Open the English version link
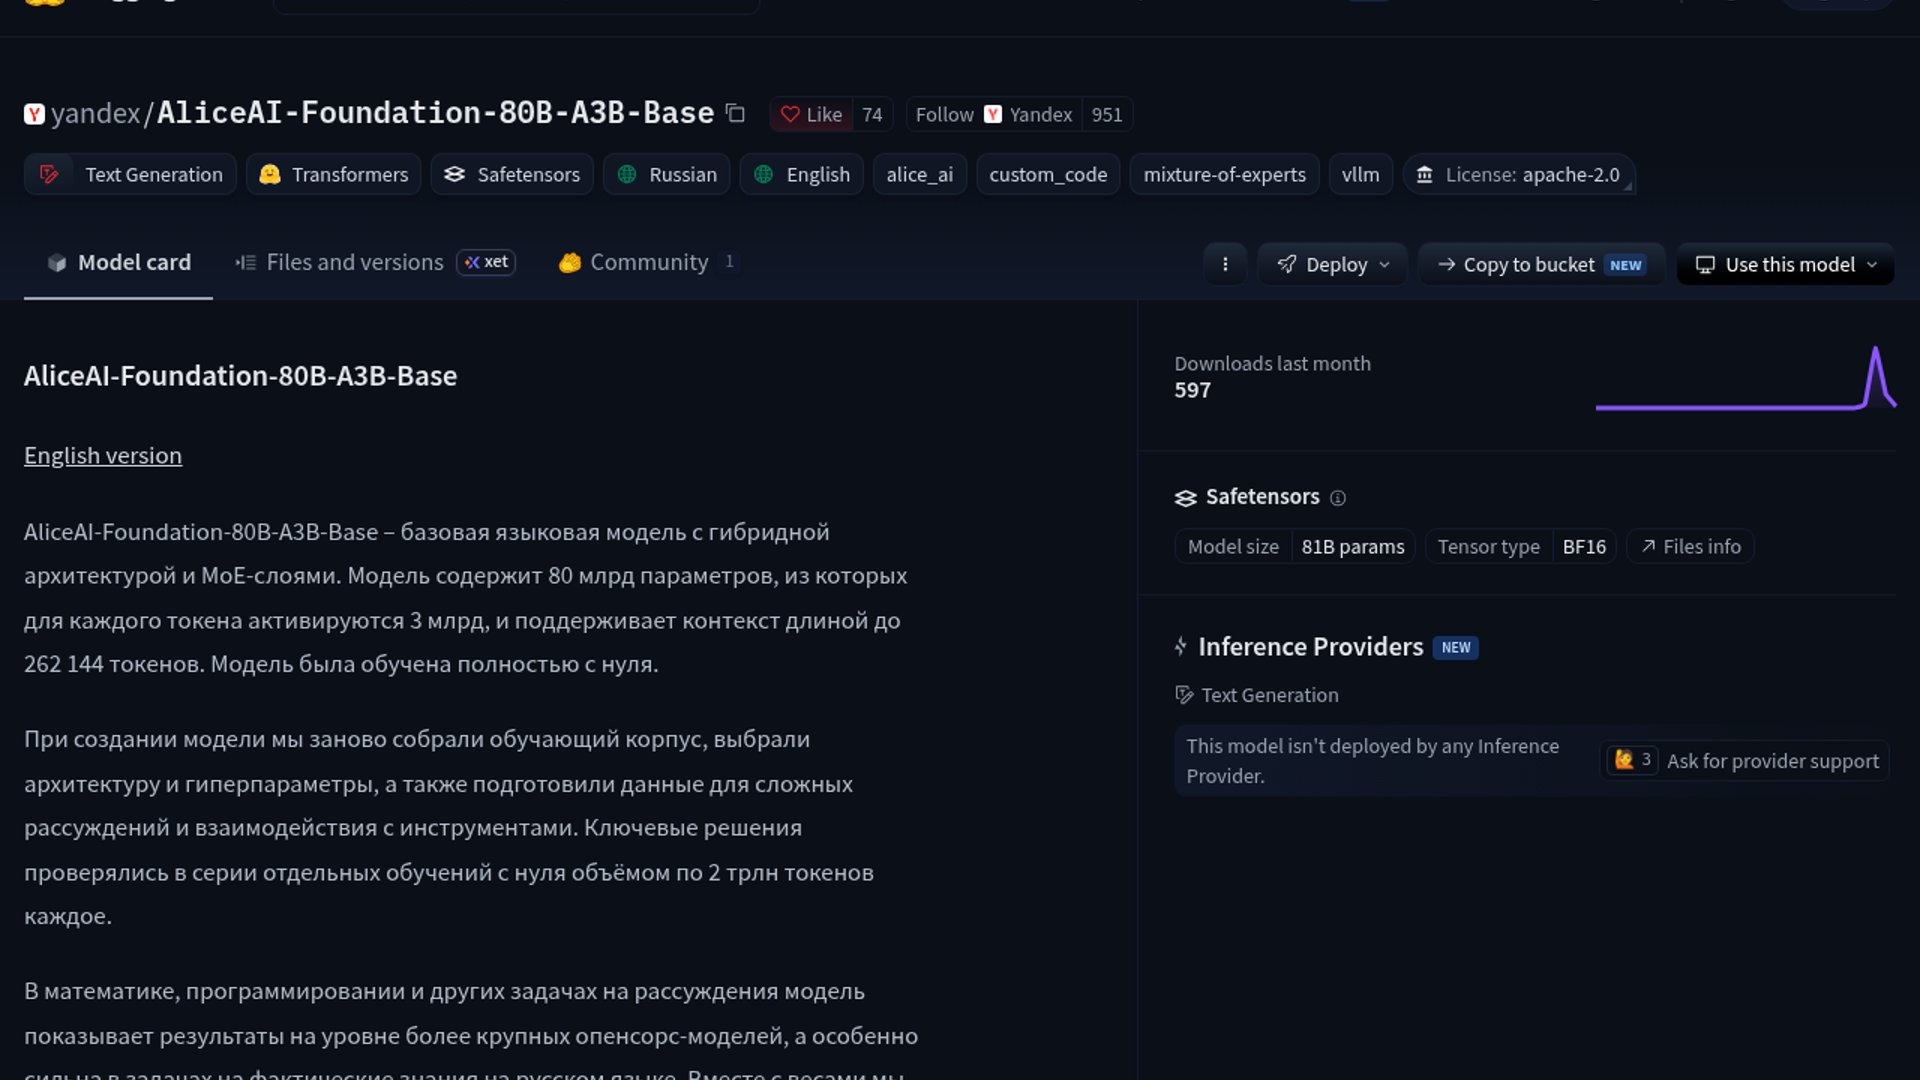 click(x=103, y=456)
